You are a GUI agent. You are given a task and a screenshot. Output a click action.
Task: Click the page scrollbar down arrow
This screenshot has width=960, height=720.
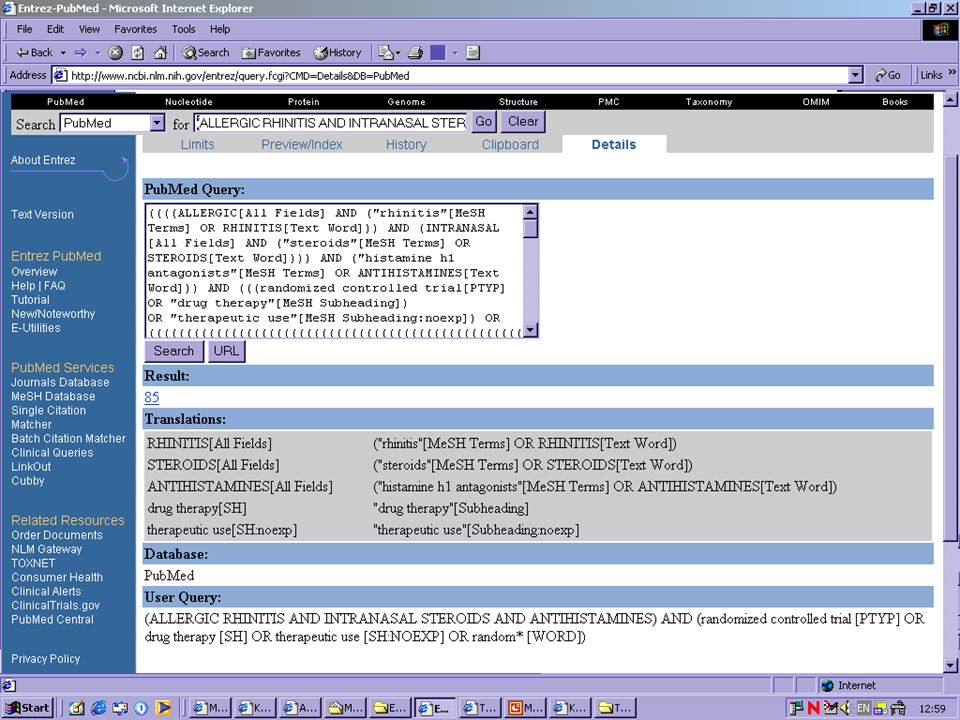point(950,665)
